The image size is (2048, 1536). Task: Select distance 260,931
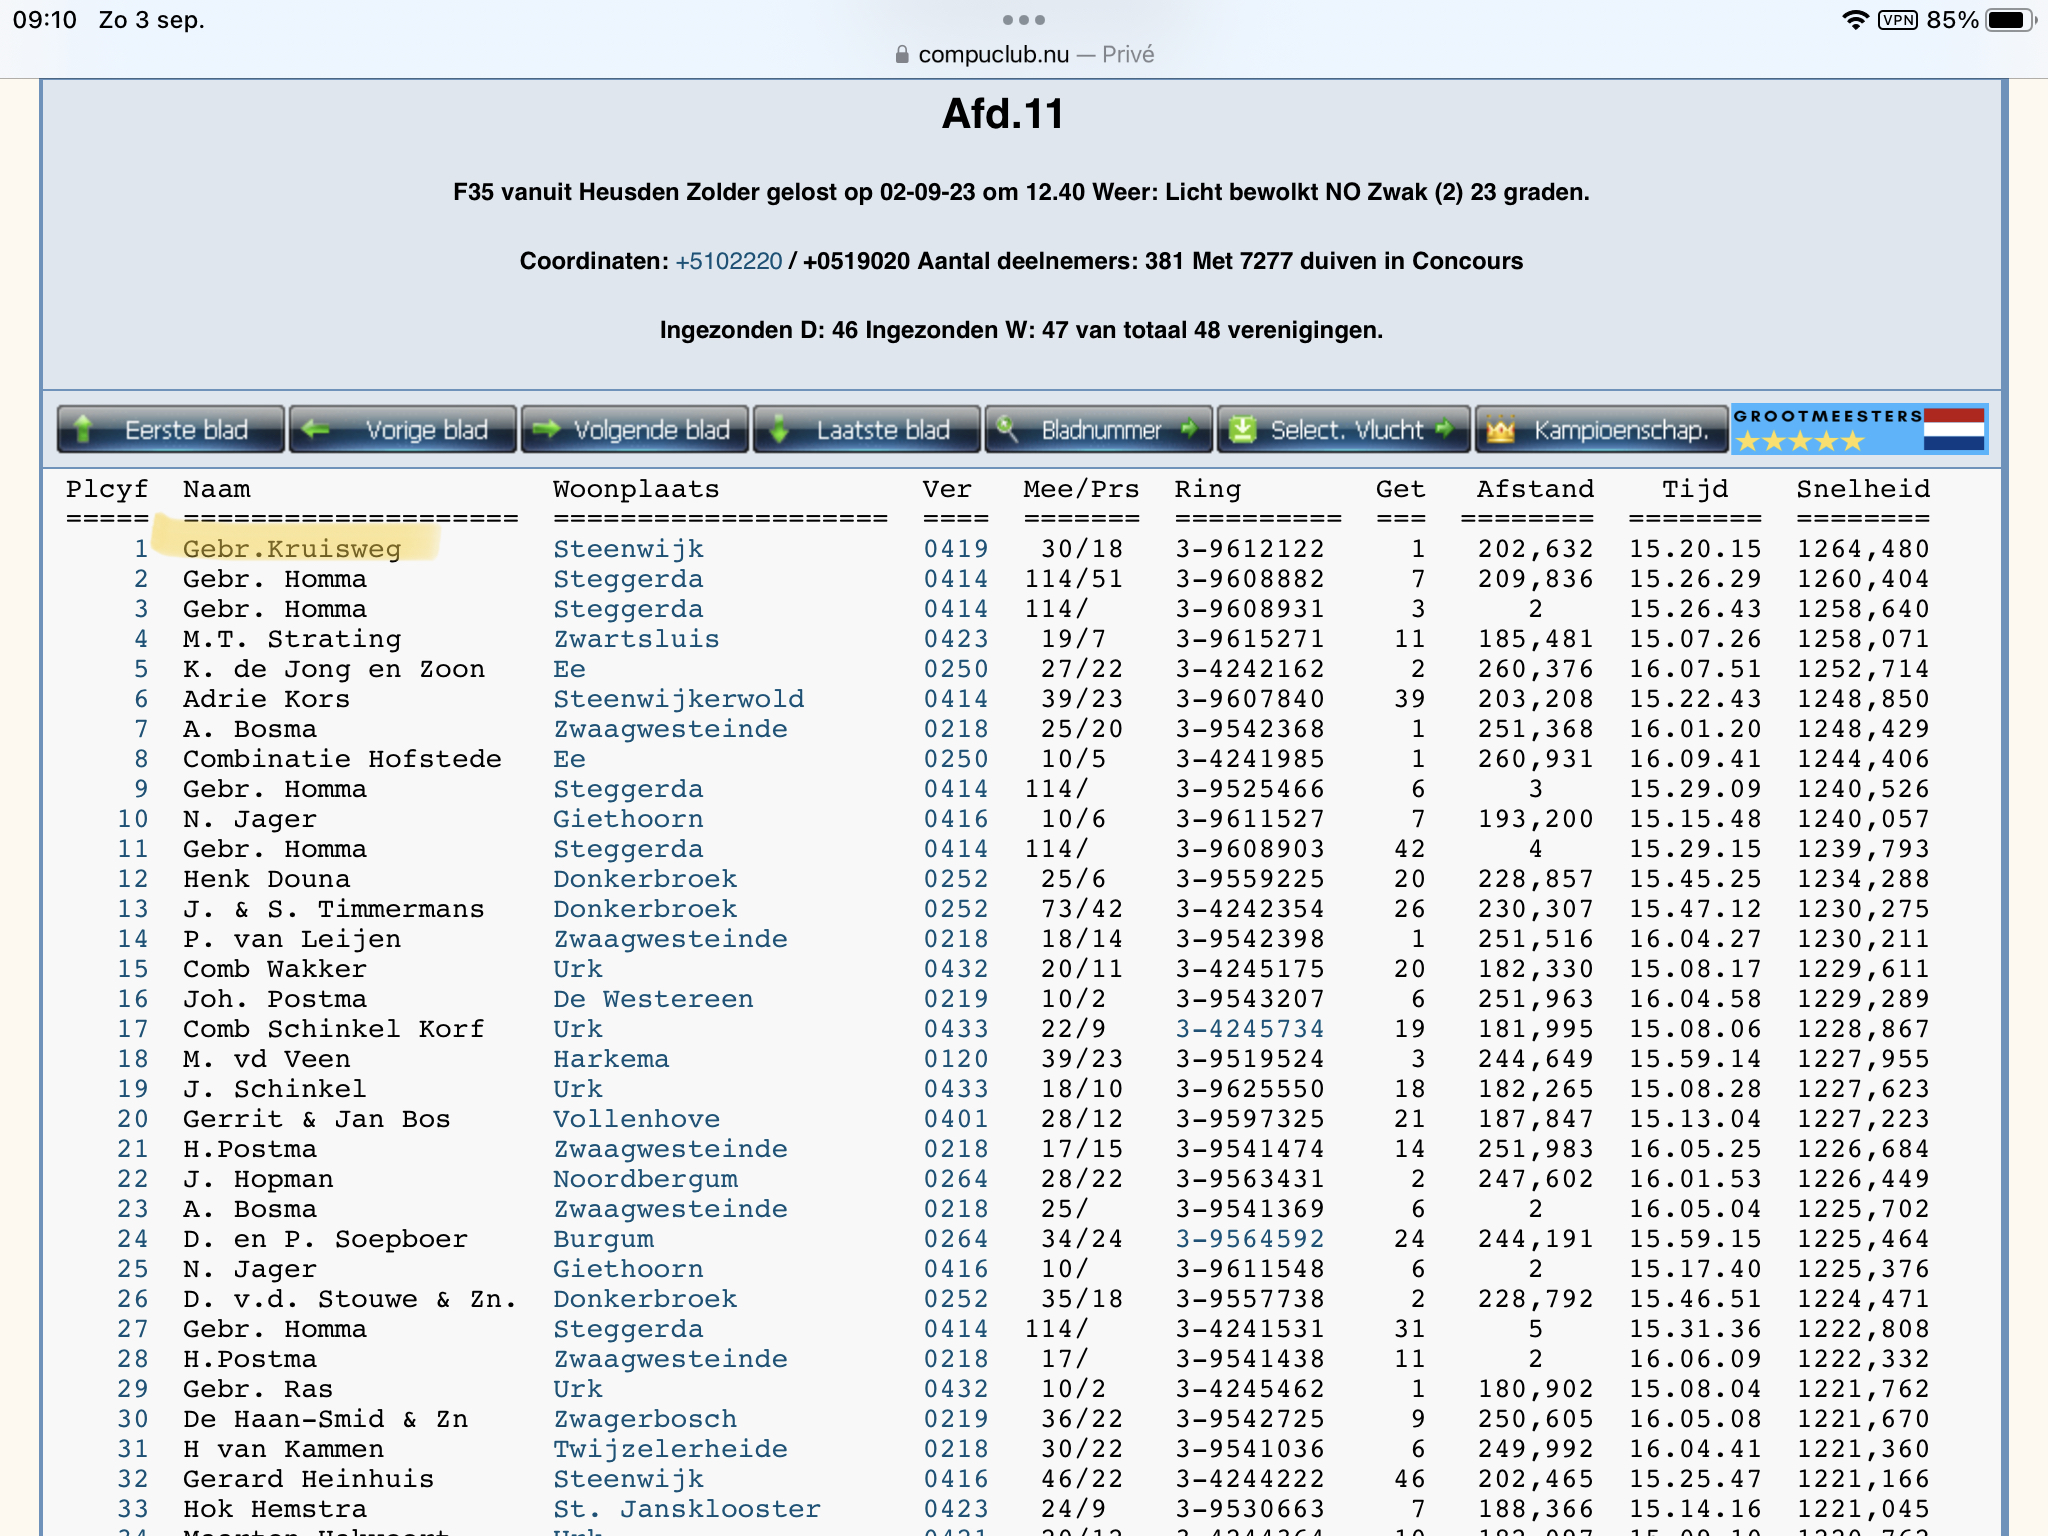[1536, 759]
